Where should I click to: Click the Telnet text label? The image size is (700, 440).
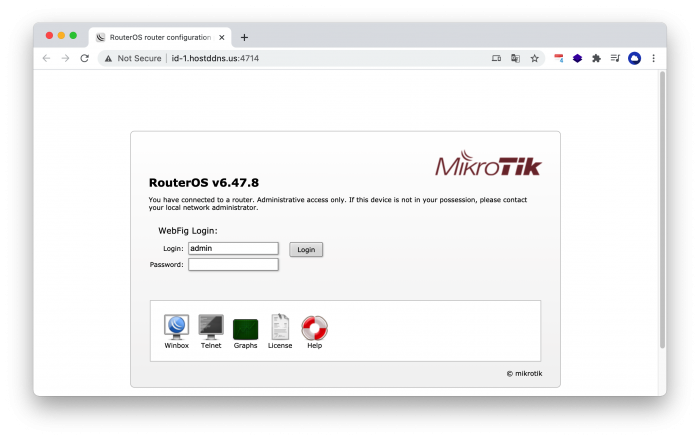211,345
